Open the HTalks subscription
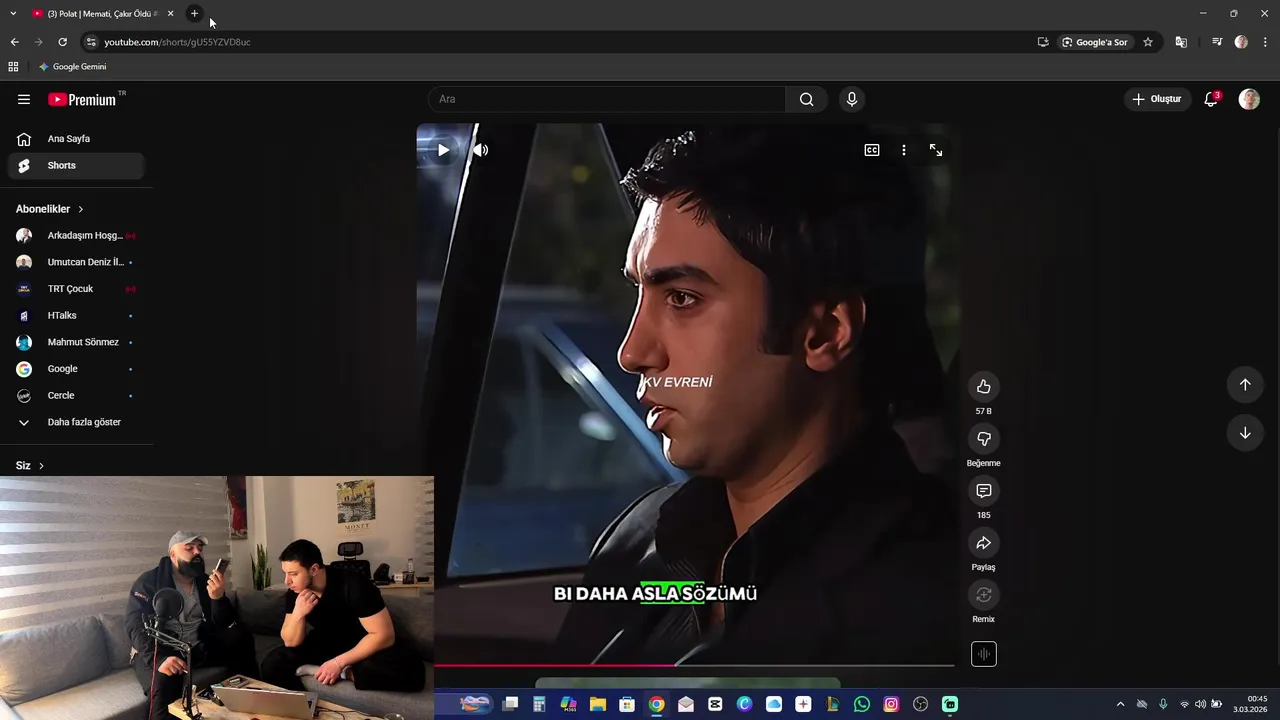The height and width of the screenshot is (720, 1280). (76, 316)
